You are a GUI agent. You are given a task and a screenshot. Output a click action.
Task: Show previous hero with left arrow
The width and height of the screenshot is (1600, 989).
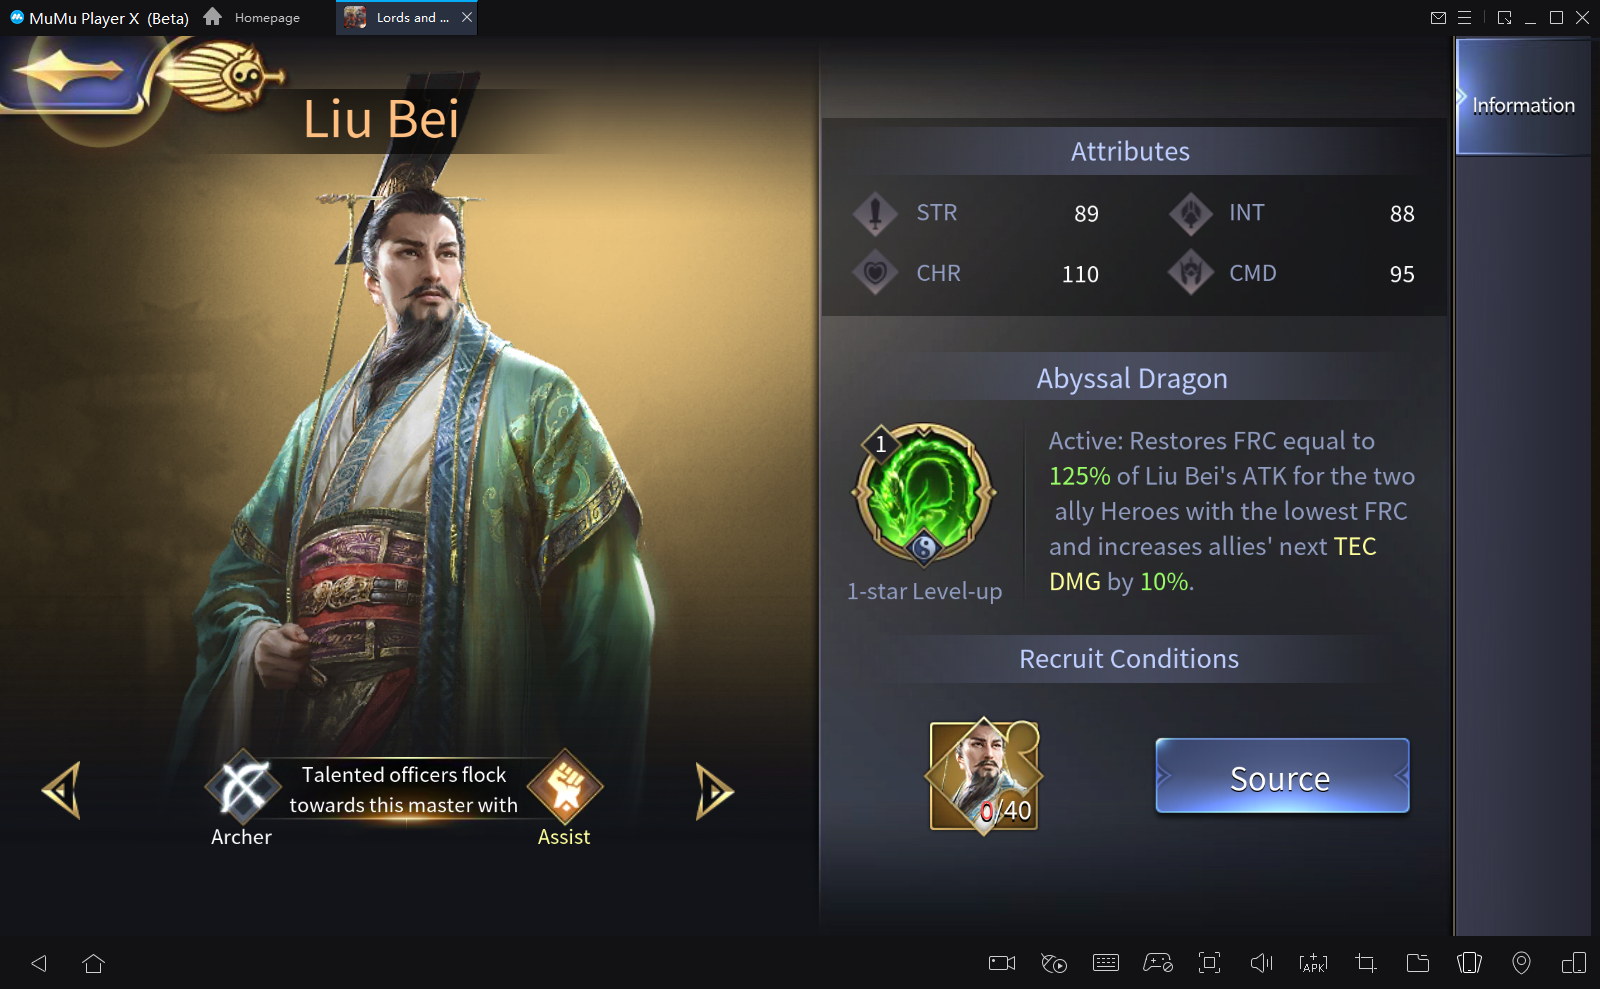[62, 791]
